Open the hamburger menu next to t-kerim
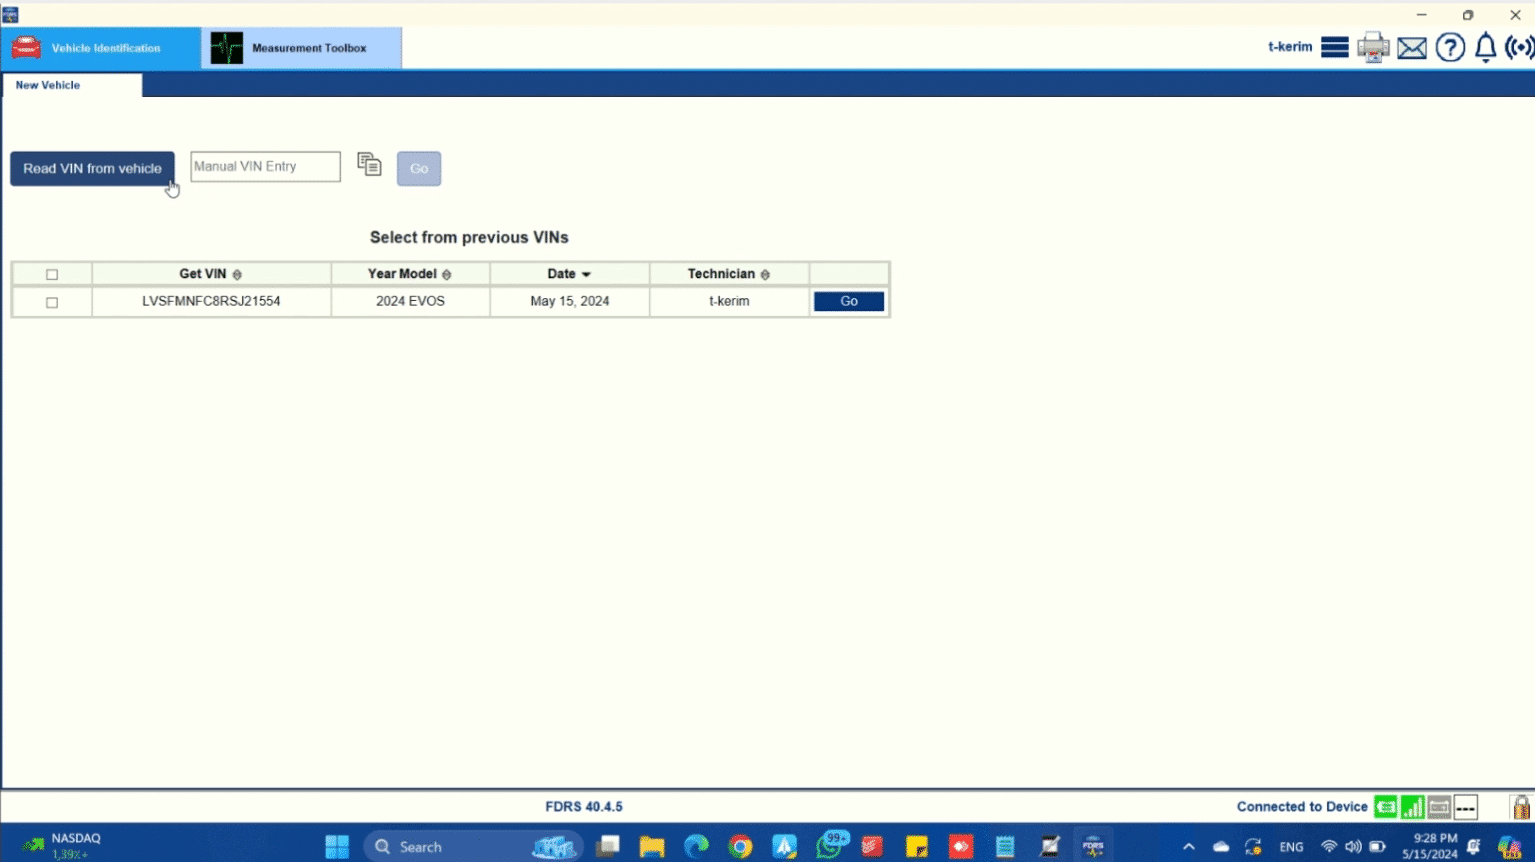 [x=1334, y=47]
